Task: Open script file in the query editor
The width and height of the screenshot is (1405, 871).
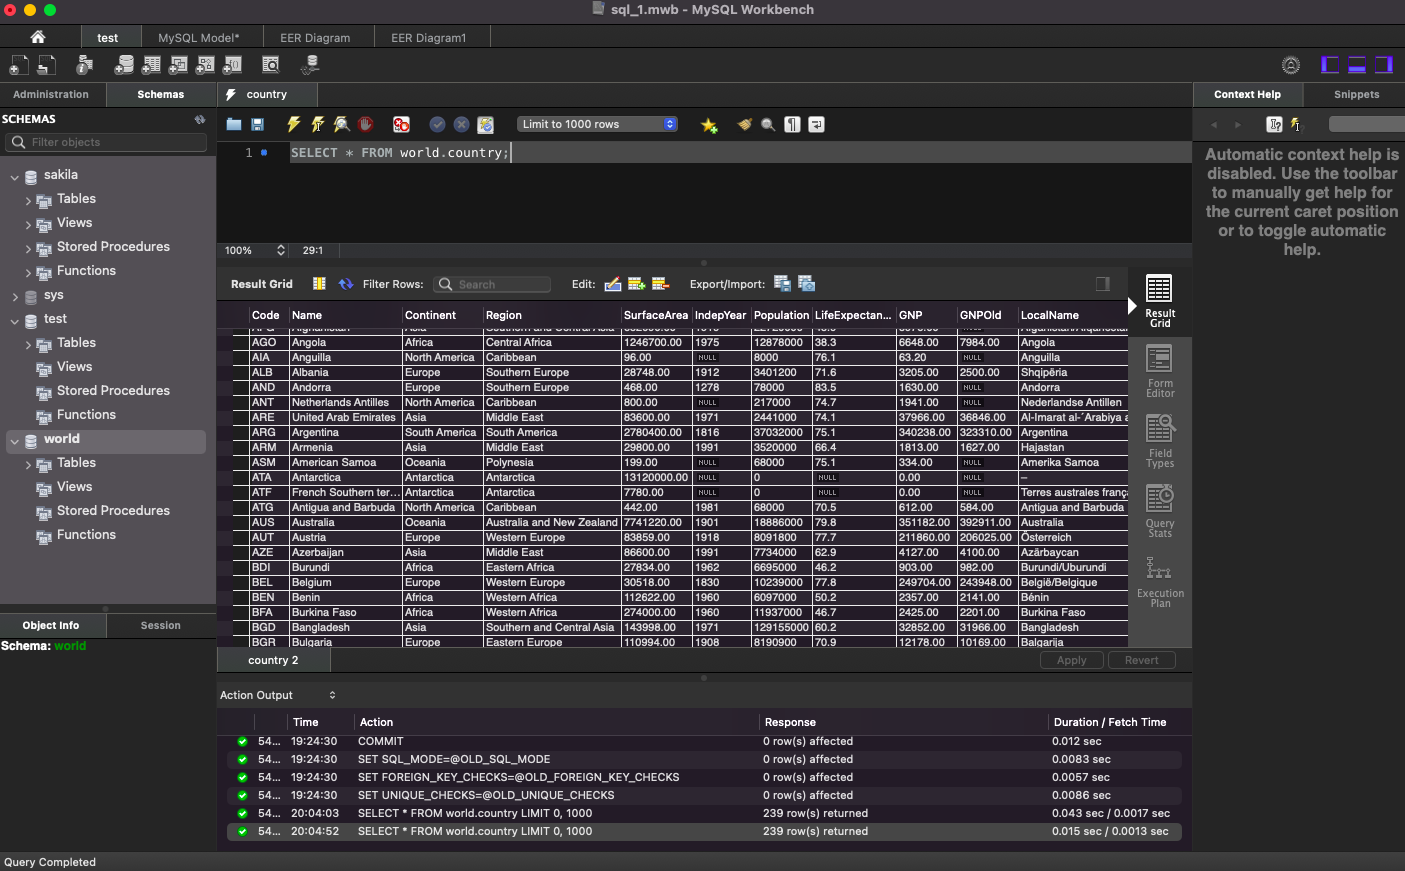Action: point(234,125)
